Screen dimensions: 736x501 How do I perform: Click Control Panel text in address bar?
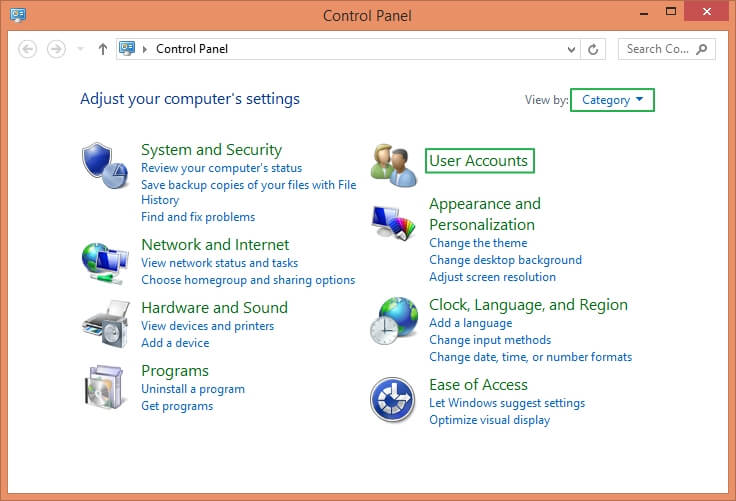point(192,49)
